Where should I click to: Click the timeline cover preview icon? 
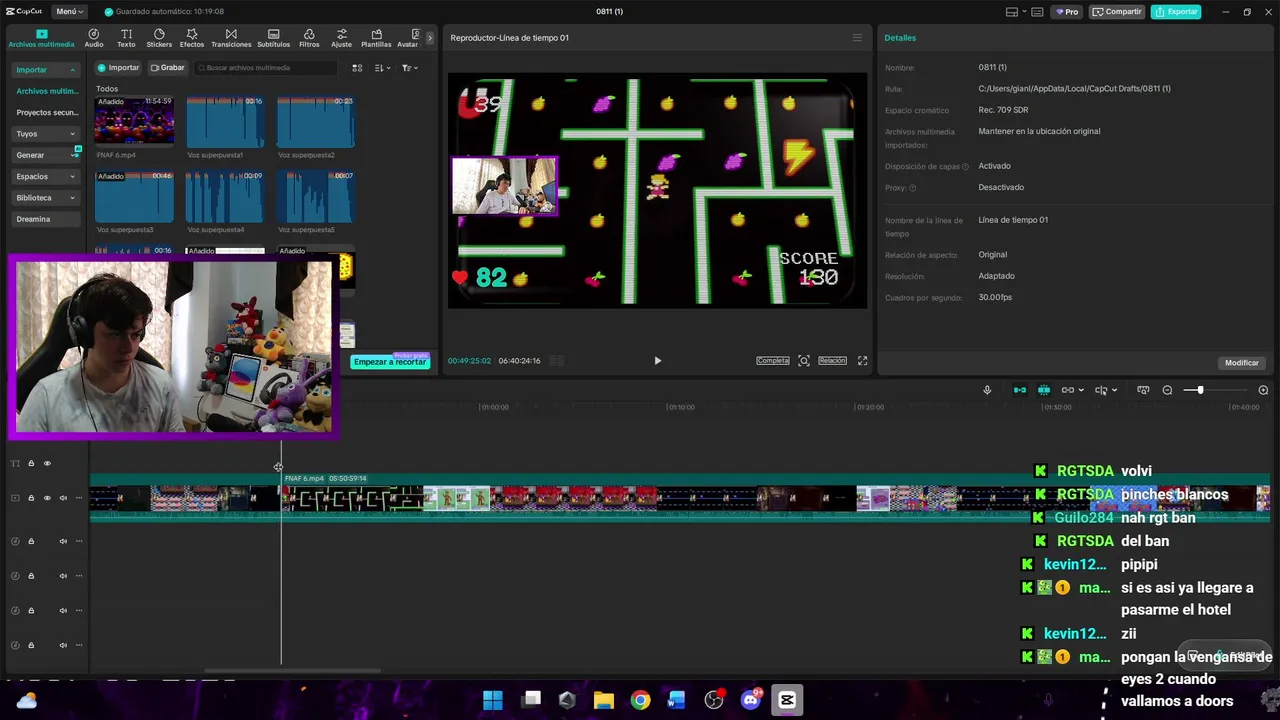pyautogui.click(x=1143, y=390)
